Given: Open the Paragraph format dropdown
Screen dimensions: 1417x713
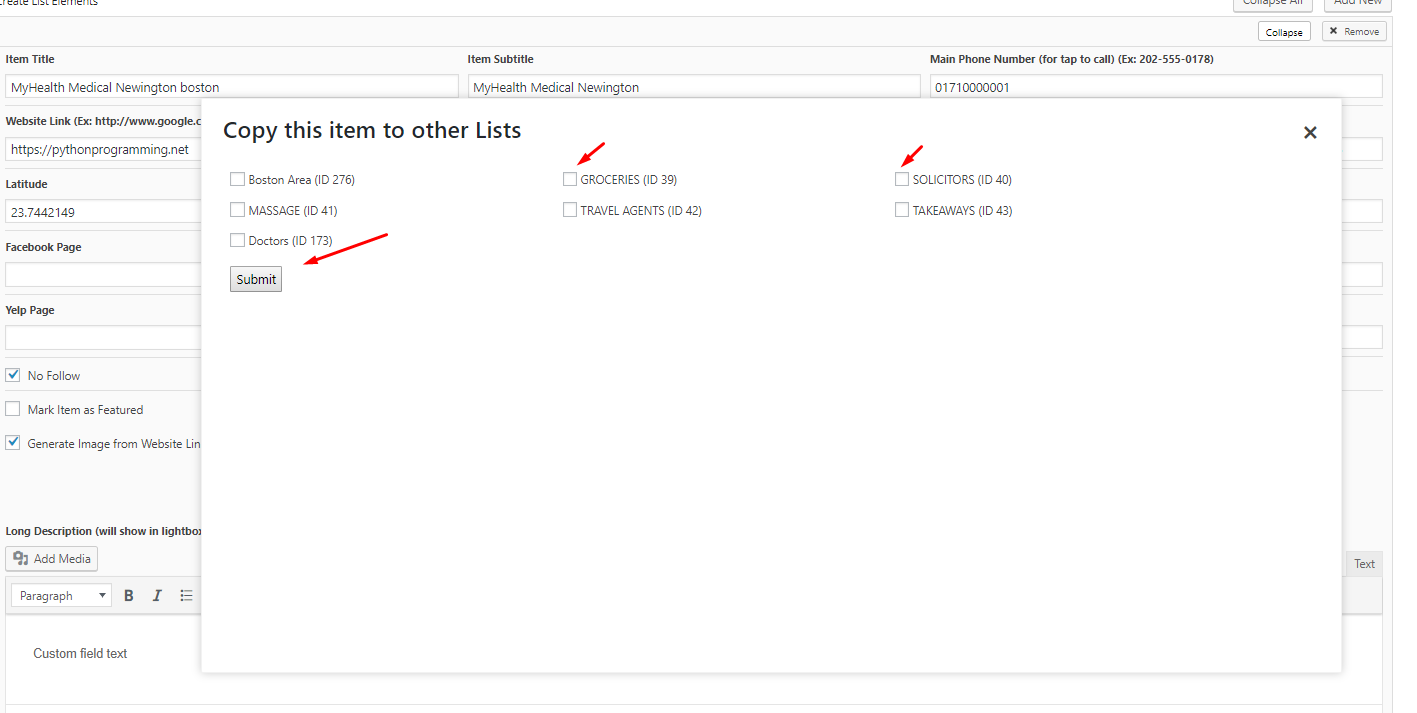Looking at the screenshot, I should point(62,595).
